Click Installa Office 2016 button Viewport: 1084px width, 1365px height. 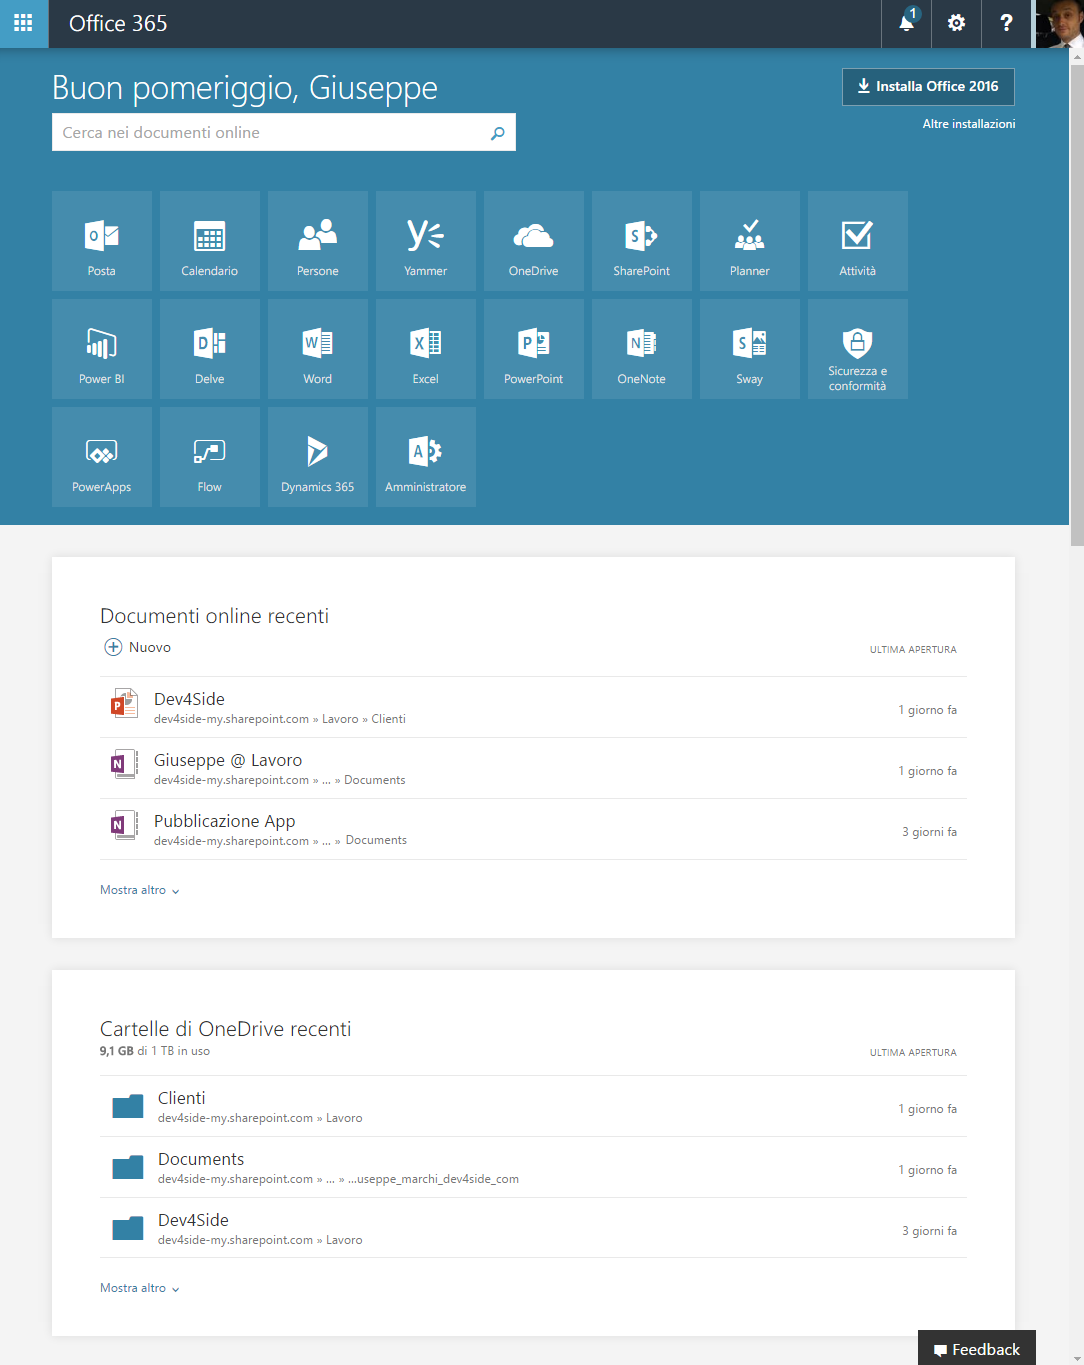pos(928,87)
